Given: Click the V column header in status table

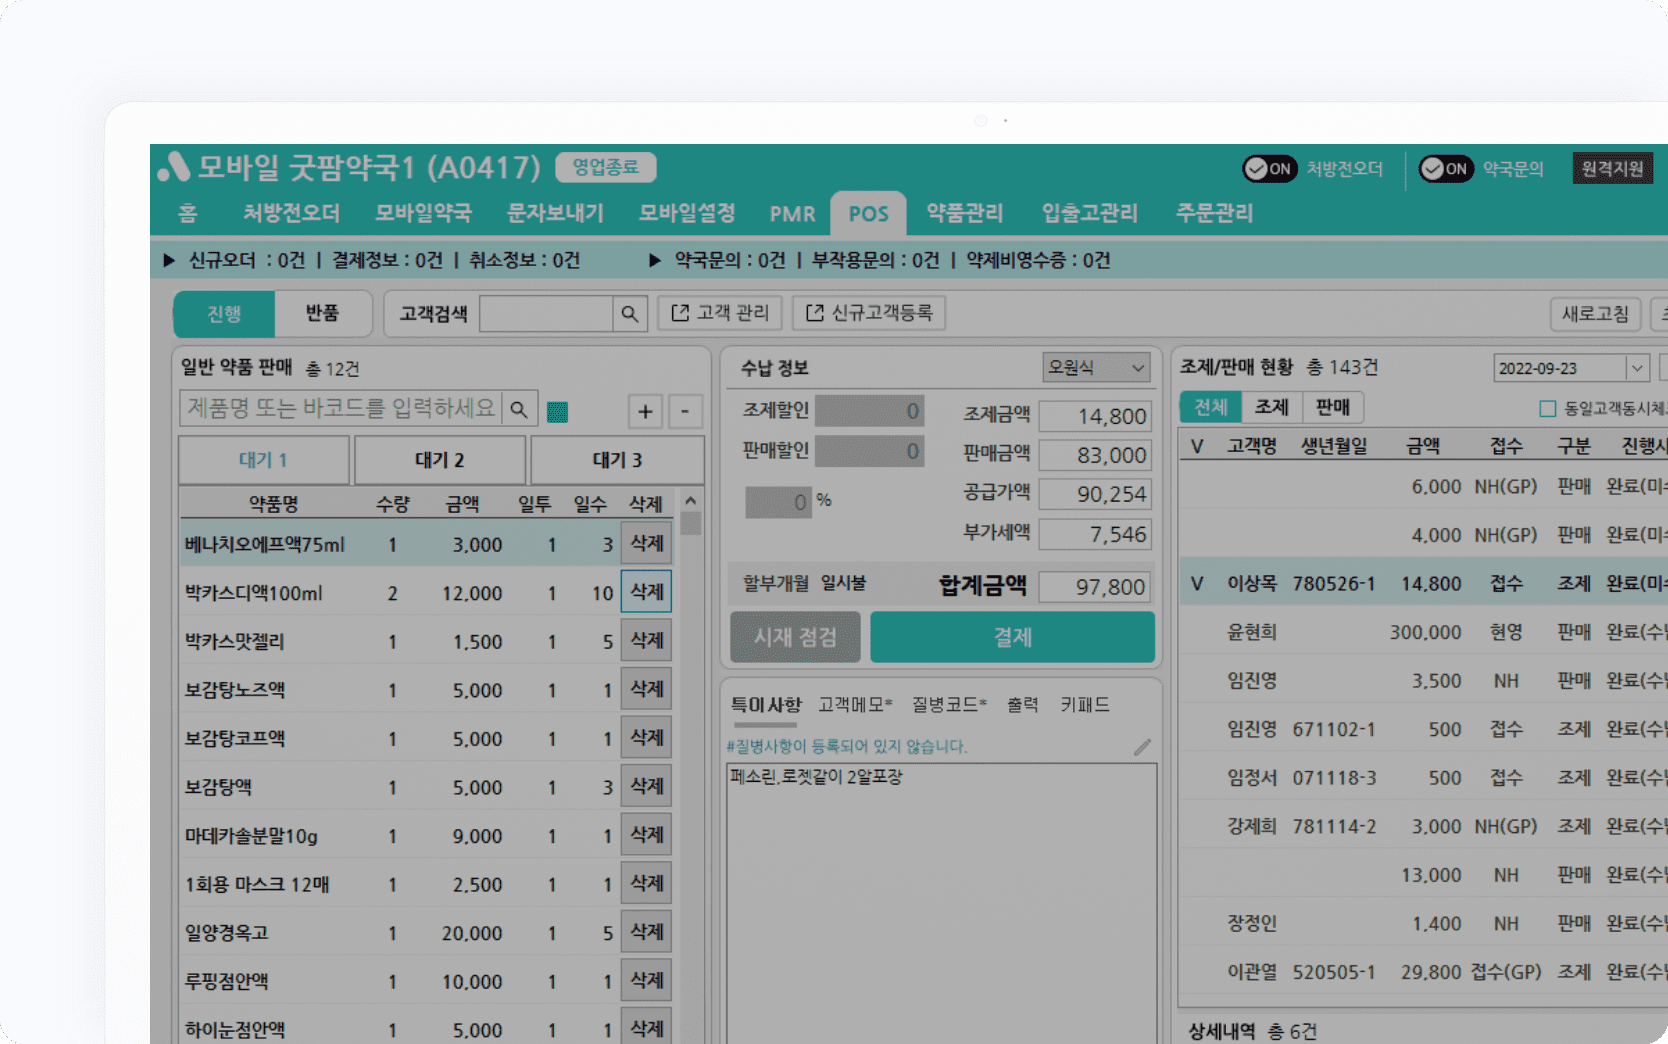Looking at the screenshot, I should 1197,446.
